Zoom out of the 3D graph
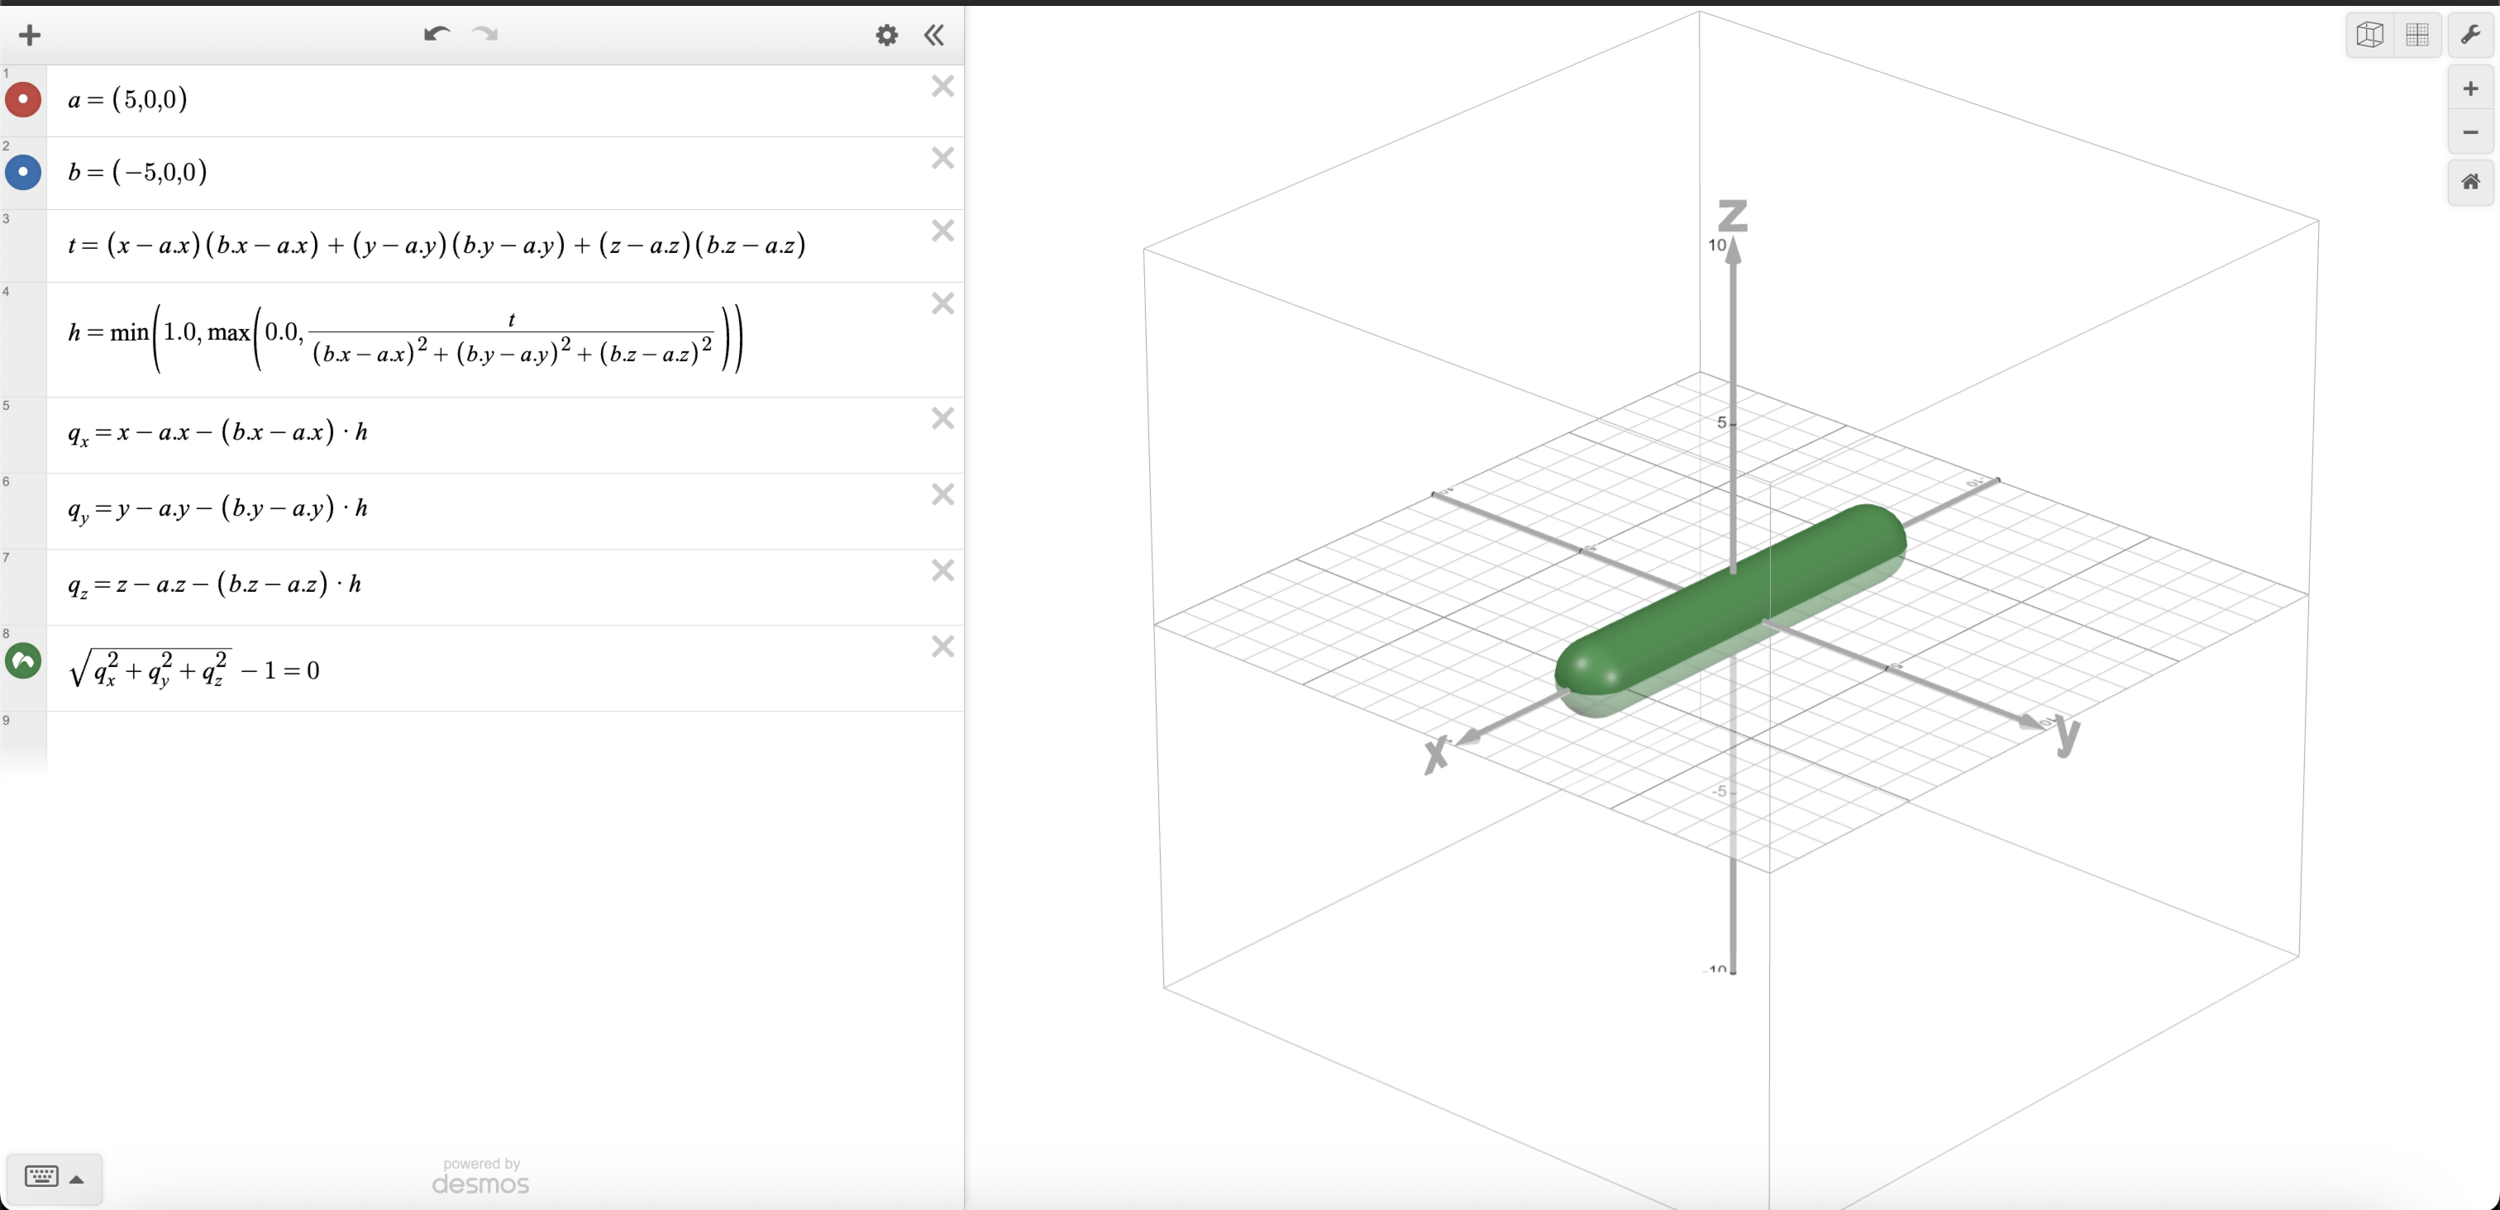This screenshot has width=2500, height=1210. (x=2470, y=132)
